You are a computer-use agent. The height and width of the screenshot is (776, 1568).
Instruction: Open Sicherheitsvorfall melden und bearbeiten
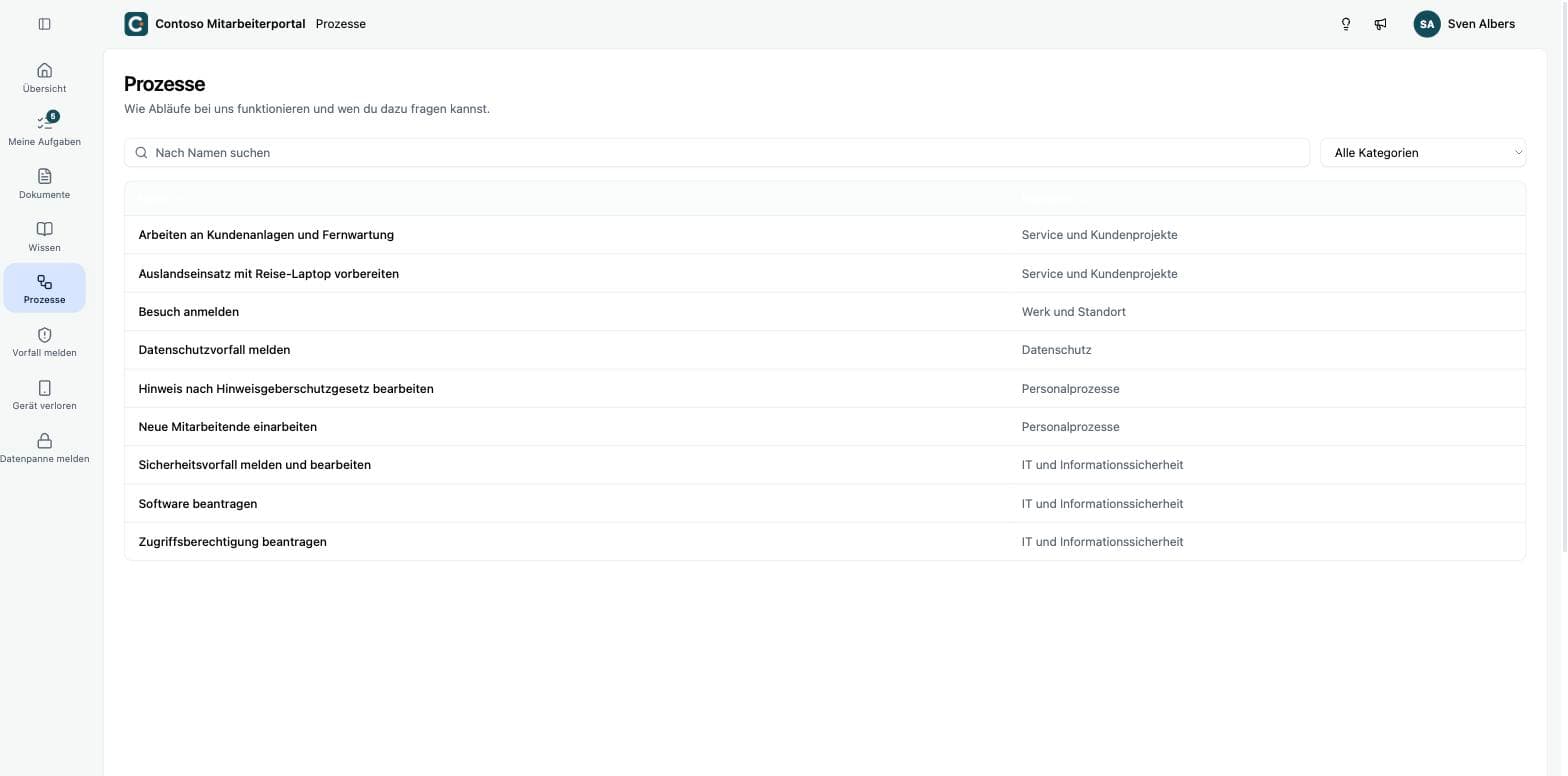(254, 465)
